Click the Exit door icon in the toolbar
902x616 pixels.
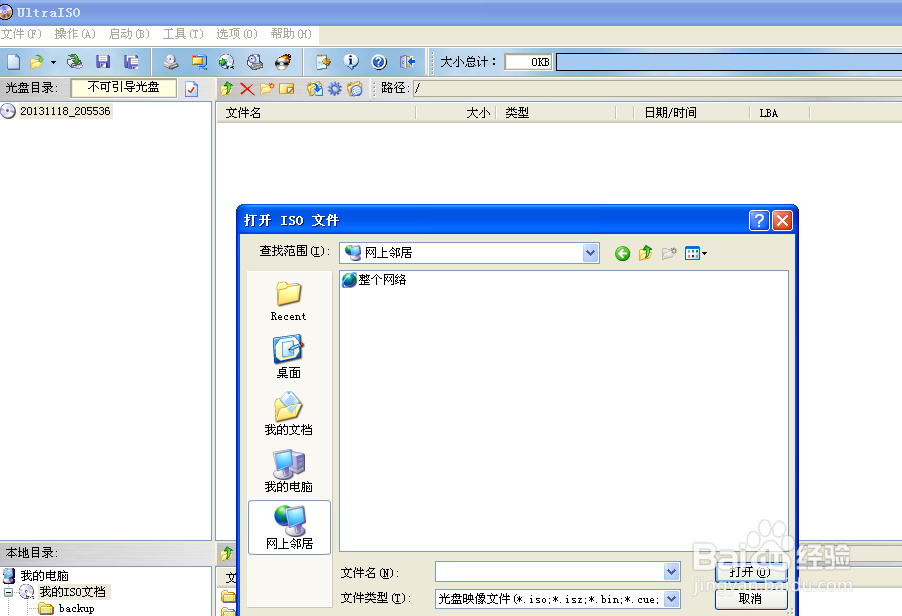point(407,62)
